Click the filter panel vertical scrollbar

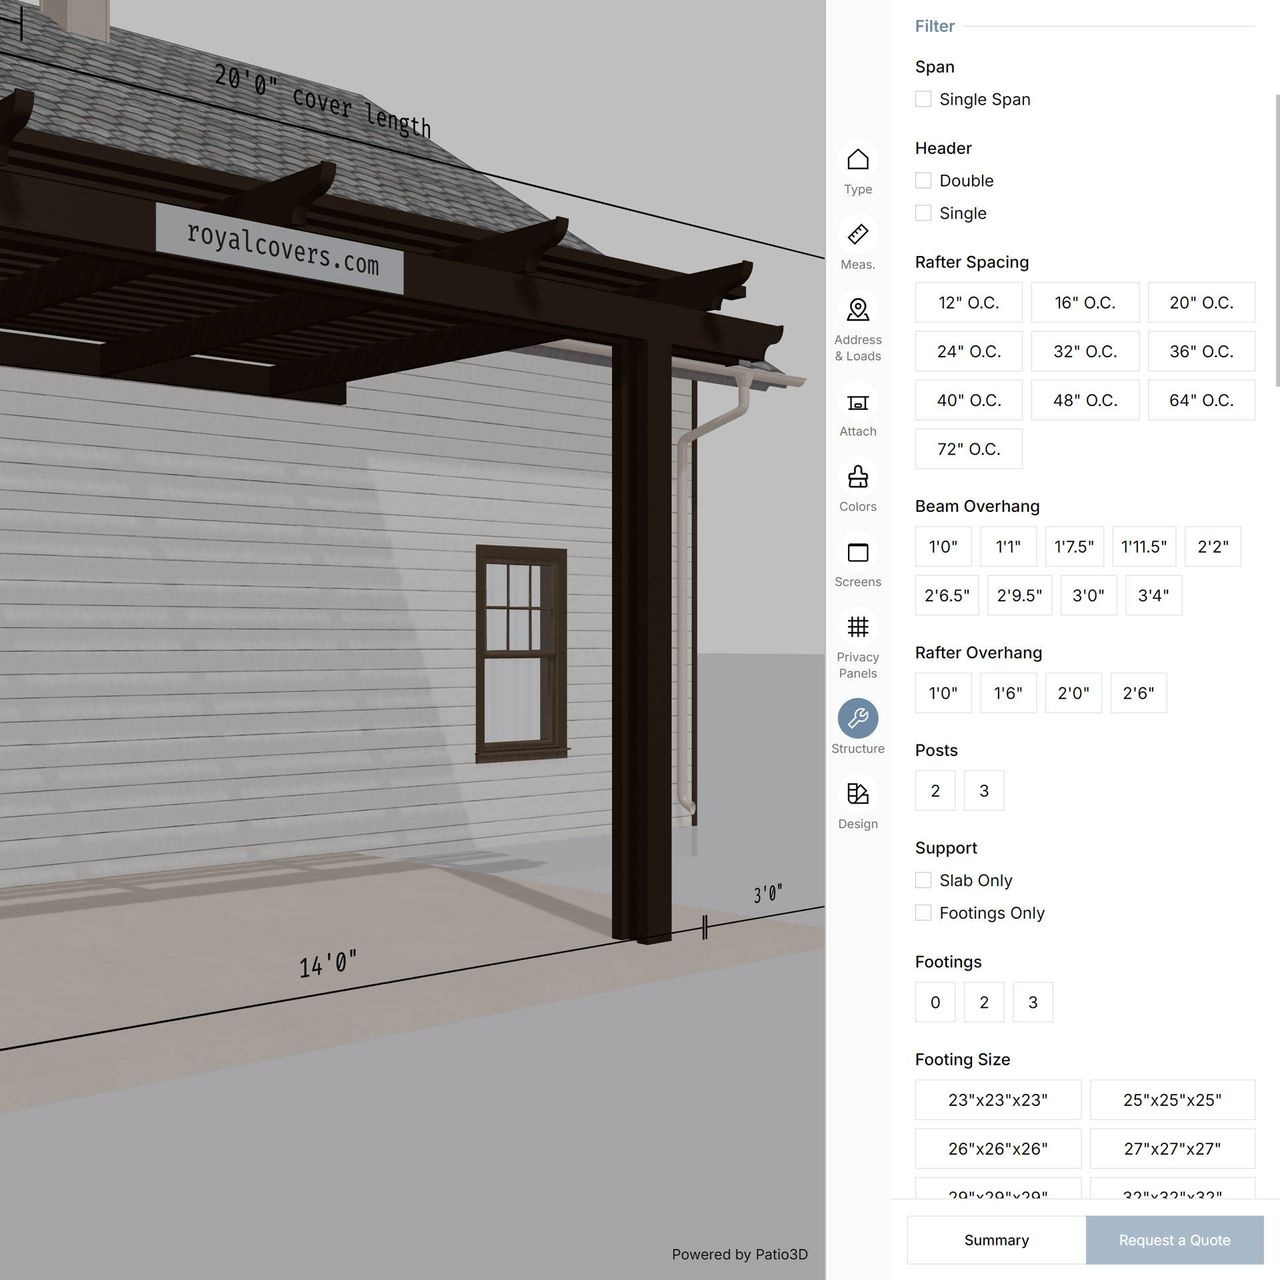[x=1277, y=240]
